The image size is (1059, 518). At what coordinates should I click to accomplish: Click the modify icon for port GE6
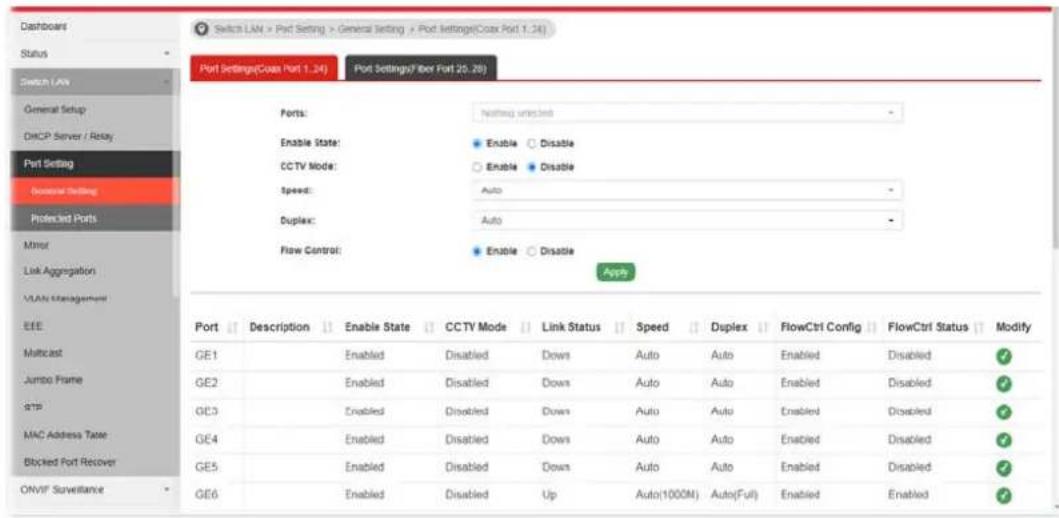point(1004,496)
